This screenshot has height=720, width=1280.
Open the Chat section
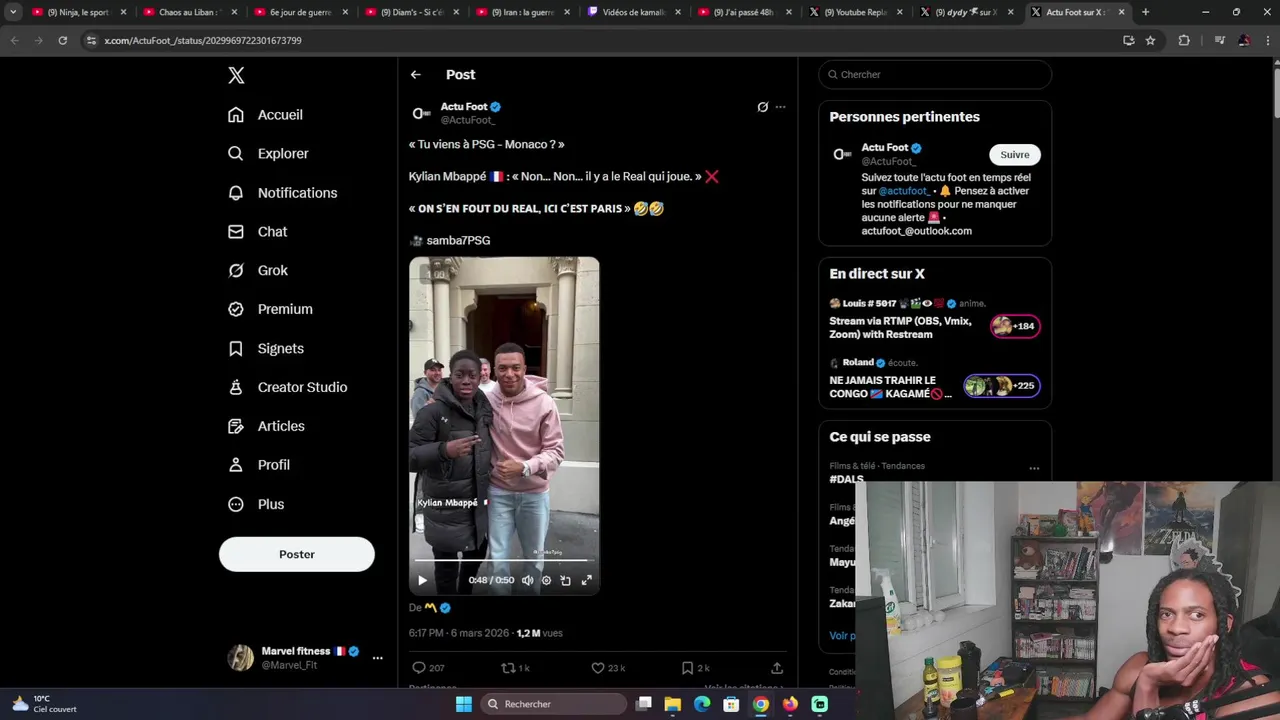[x=257, y=232]
